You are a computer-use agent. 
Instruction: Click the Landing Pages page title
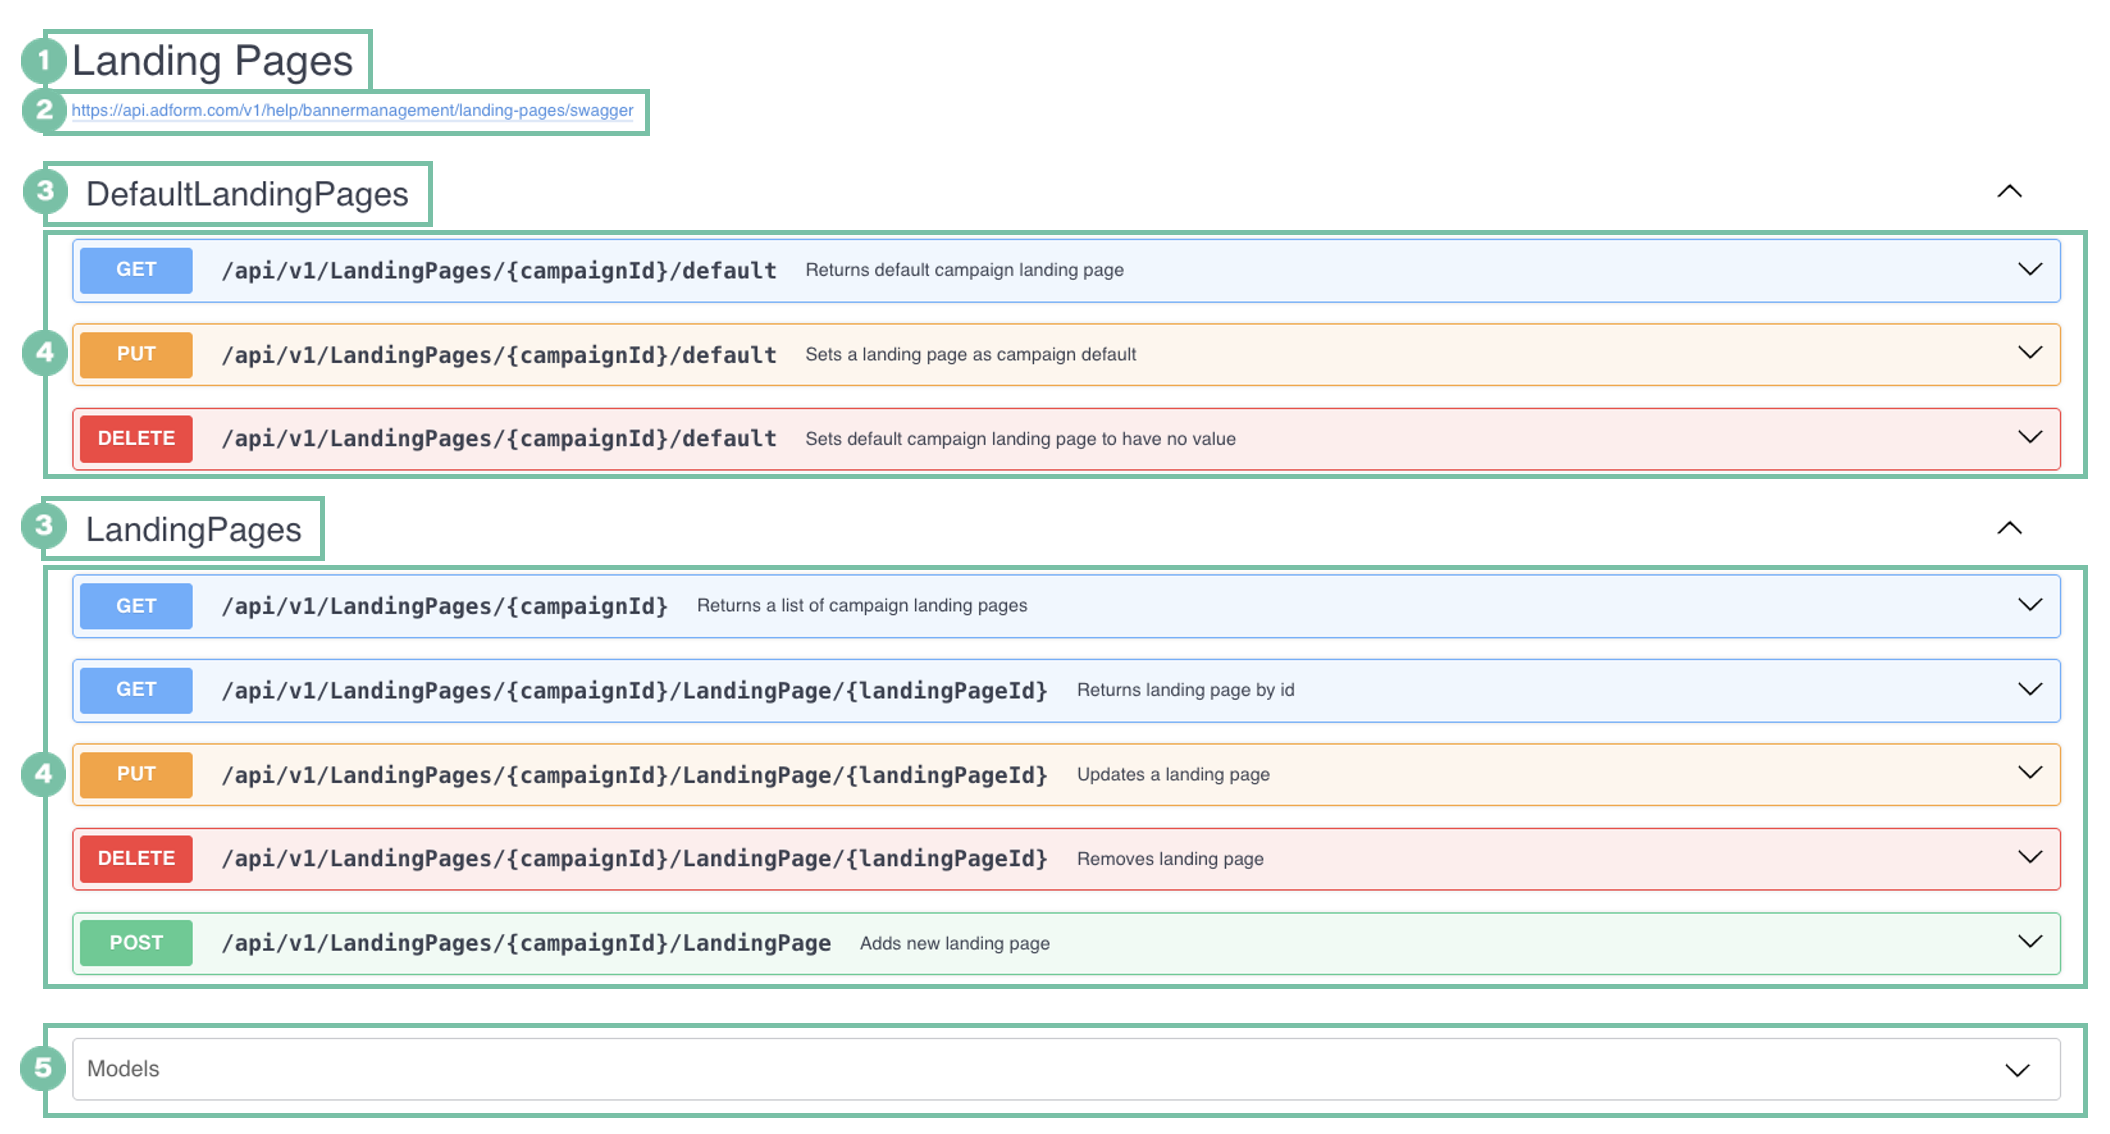pos(212,61)
